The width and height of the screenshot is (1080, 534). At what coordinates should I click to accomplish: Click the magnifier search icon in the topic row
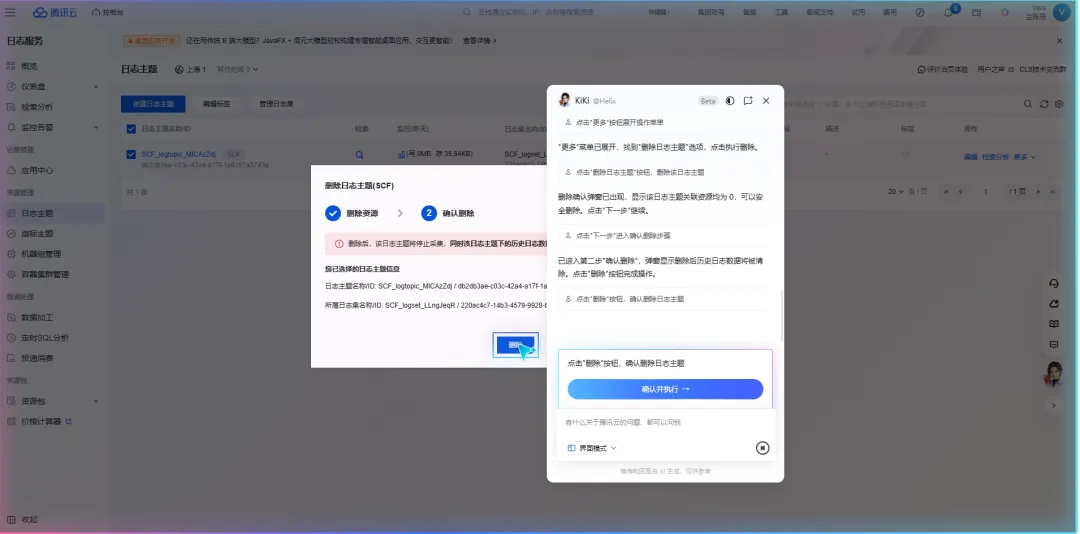[360, 154]
